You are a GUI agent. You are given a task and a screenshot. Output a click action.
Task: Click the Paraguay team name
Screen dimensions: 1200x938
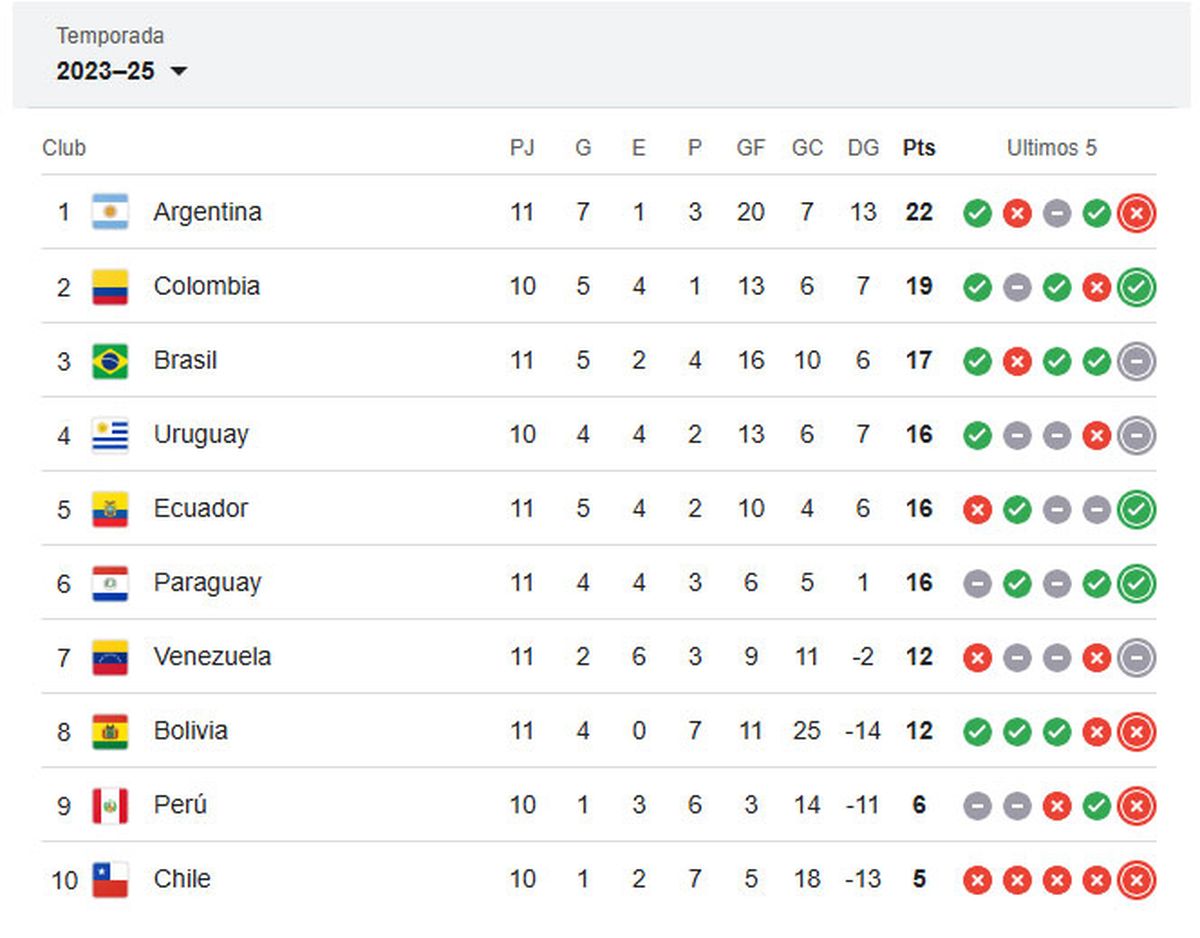tap(207, 583)
